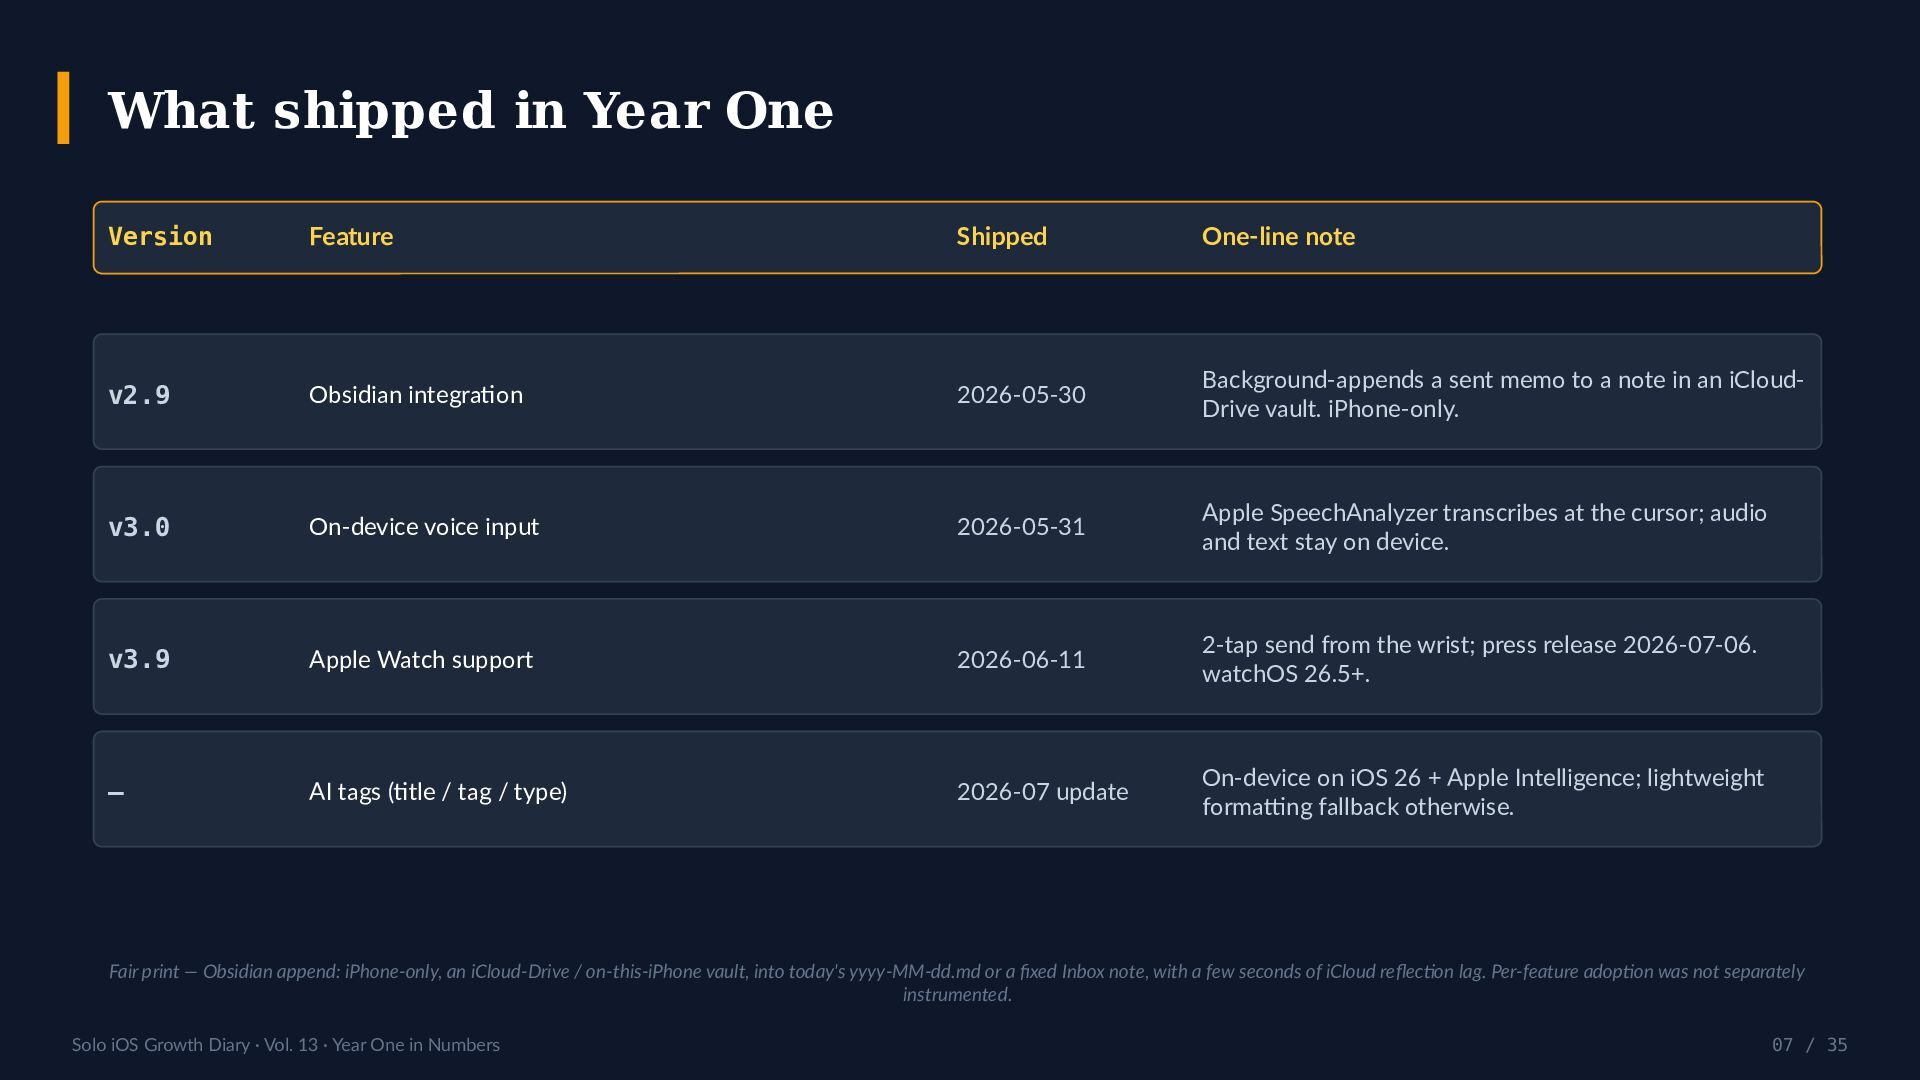Screen dimensions: 1920x1080
Task: Select the Apple SpeechAnalyzer note text
Action: pyautogui.click(x=1484, y=527)
